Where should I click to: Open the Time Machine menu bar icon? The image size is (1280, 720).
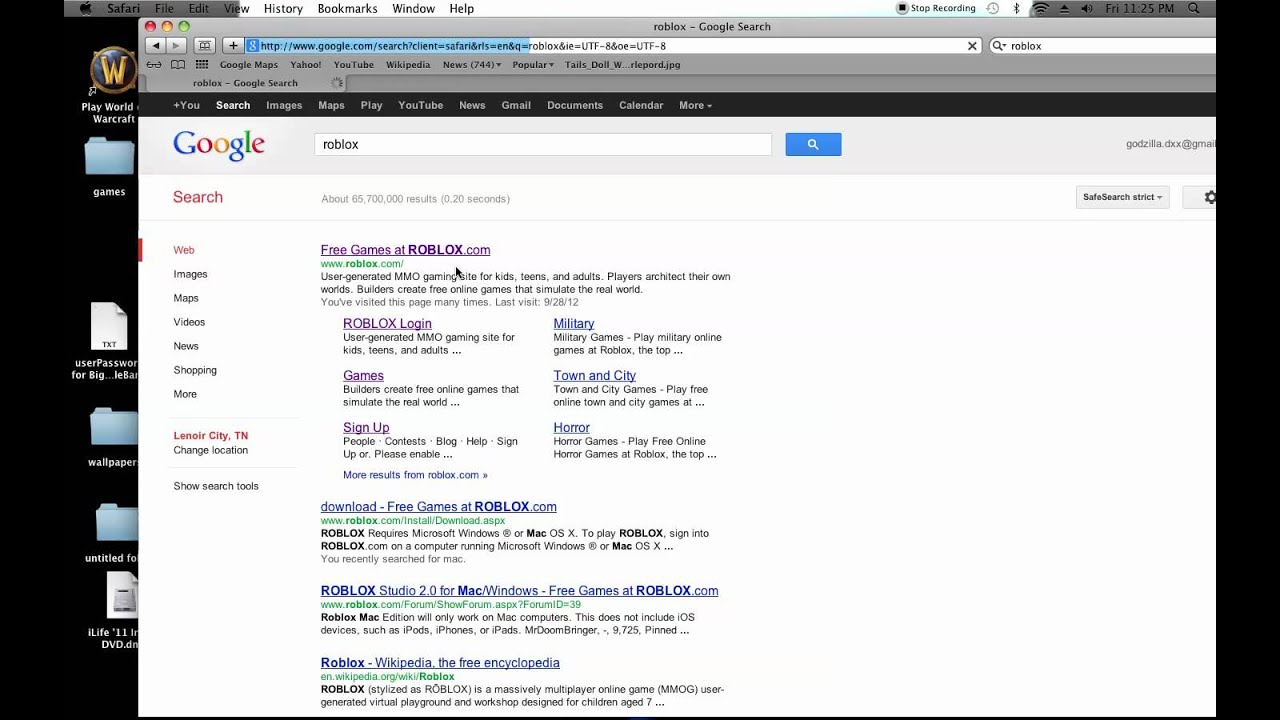click(992, 8)
